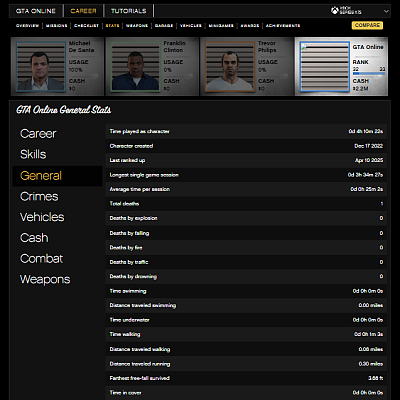
Task: Show the Vehicles stats category
Action: pyautogui.click(x=42, y=217)
